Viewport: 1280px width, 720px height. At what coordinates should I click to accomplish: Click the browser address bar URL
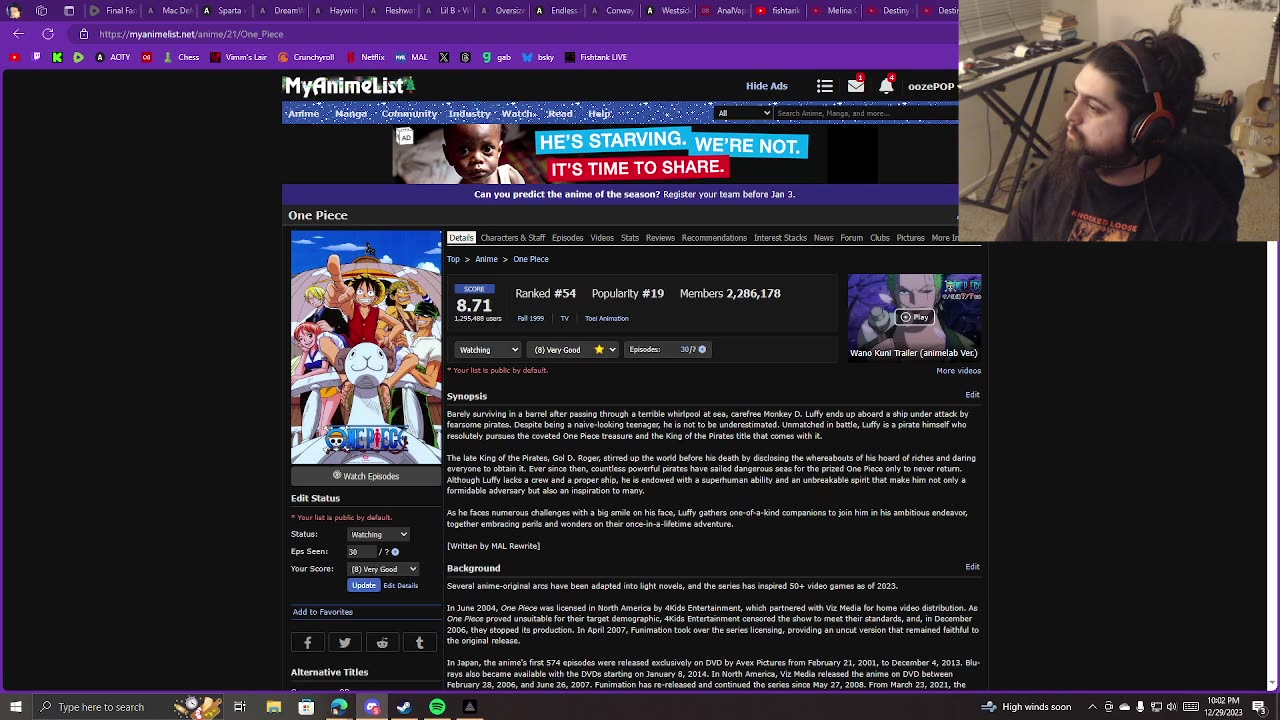(191, 34)
